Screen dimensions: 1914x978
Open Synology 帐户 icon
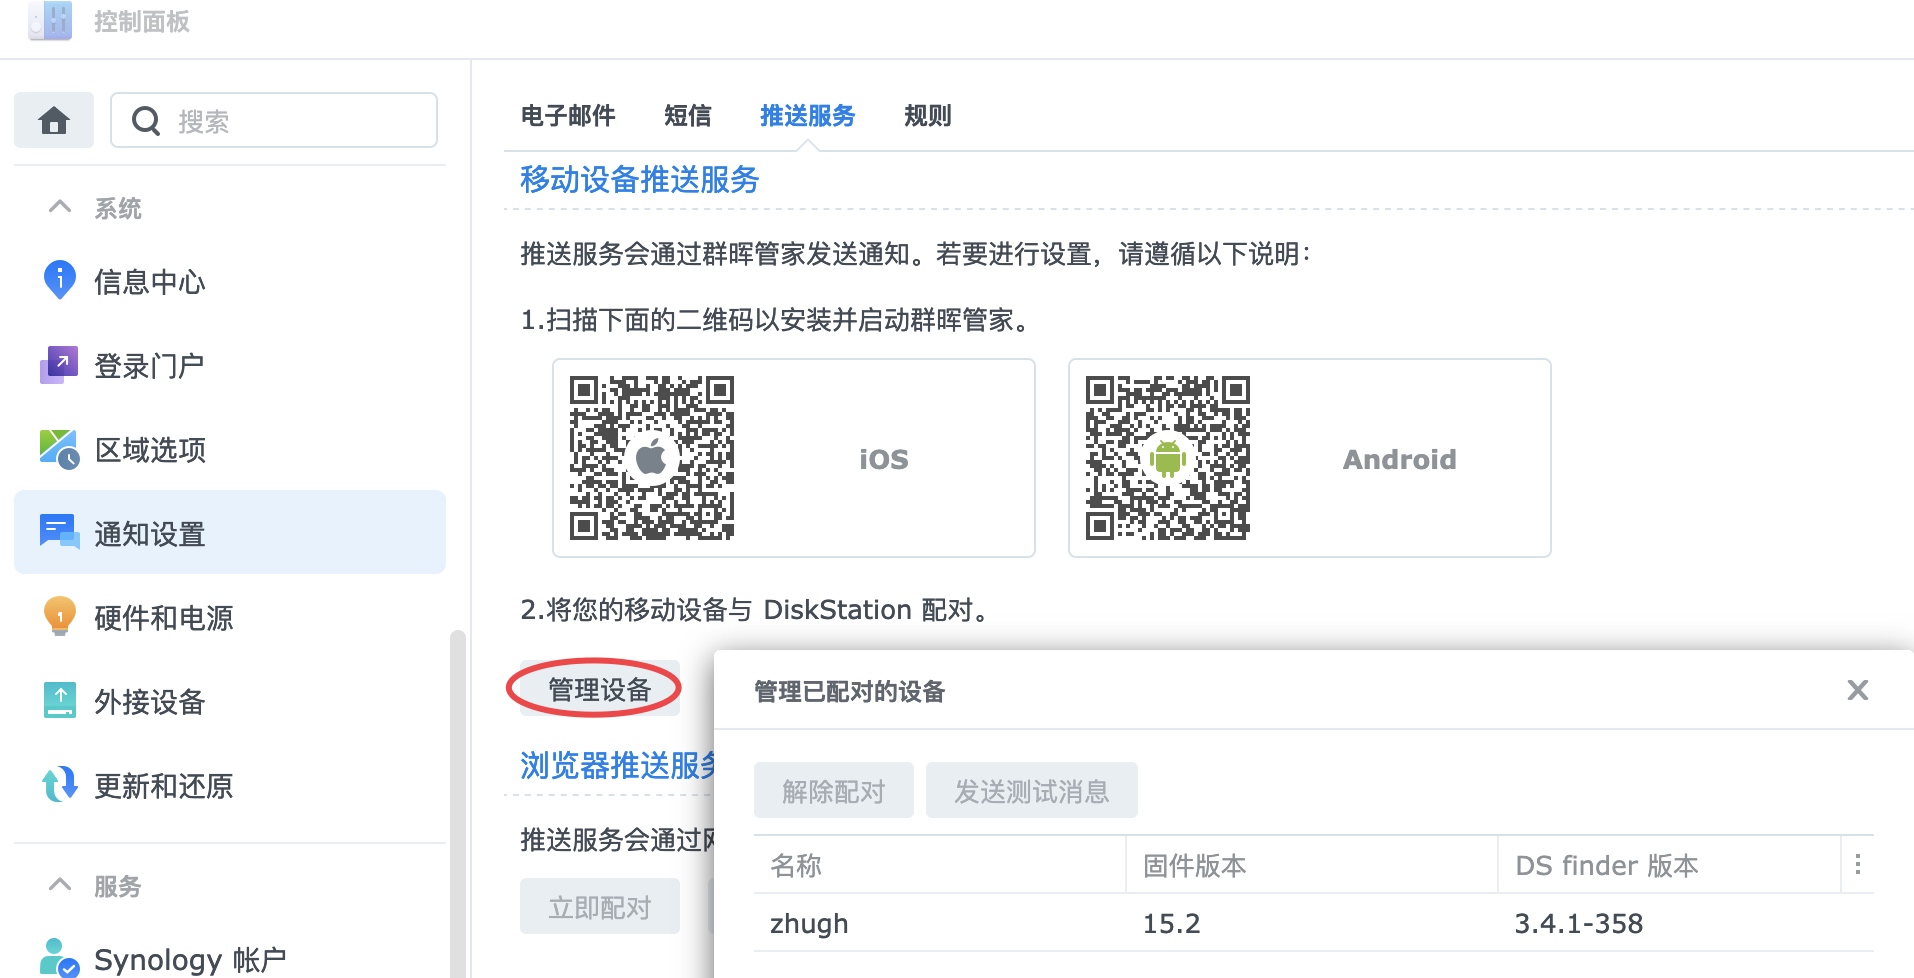click(59, 957)
